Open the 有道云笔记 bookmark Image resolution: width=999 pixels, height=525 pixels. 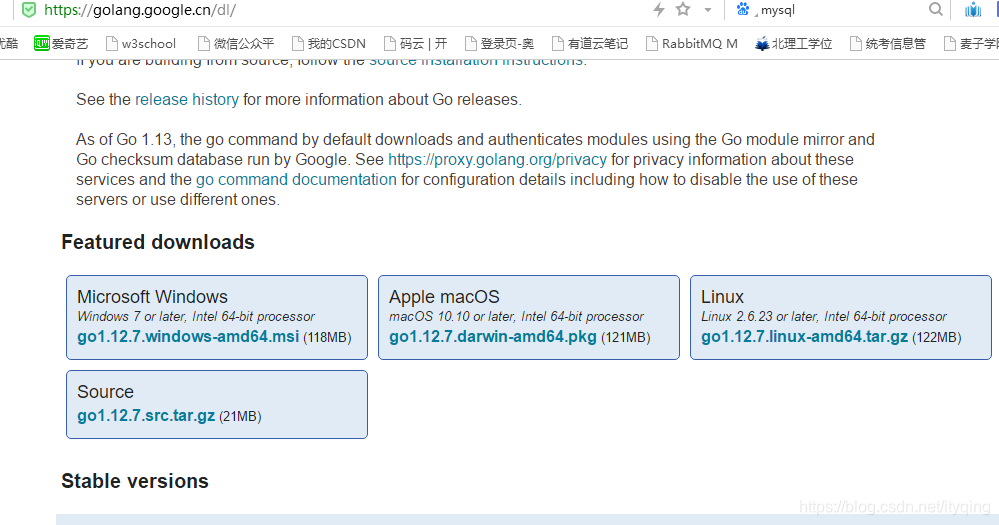click(x=590, y=43)
